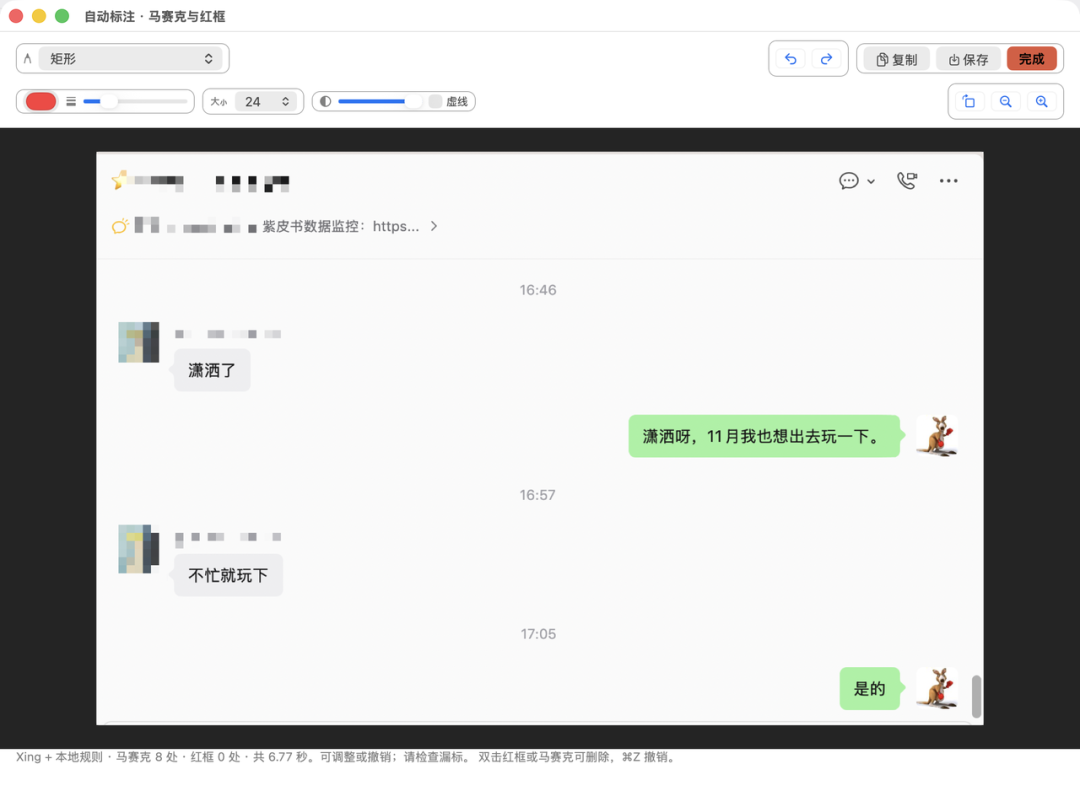Click the blurred avatar beside 潇洒了
The width and height of the screenshot is (1080, 791).
(x=138, y=342)
